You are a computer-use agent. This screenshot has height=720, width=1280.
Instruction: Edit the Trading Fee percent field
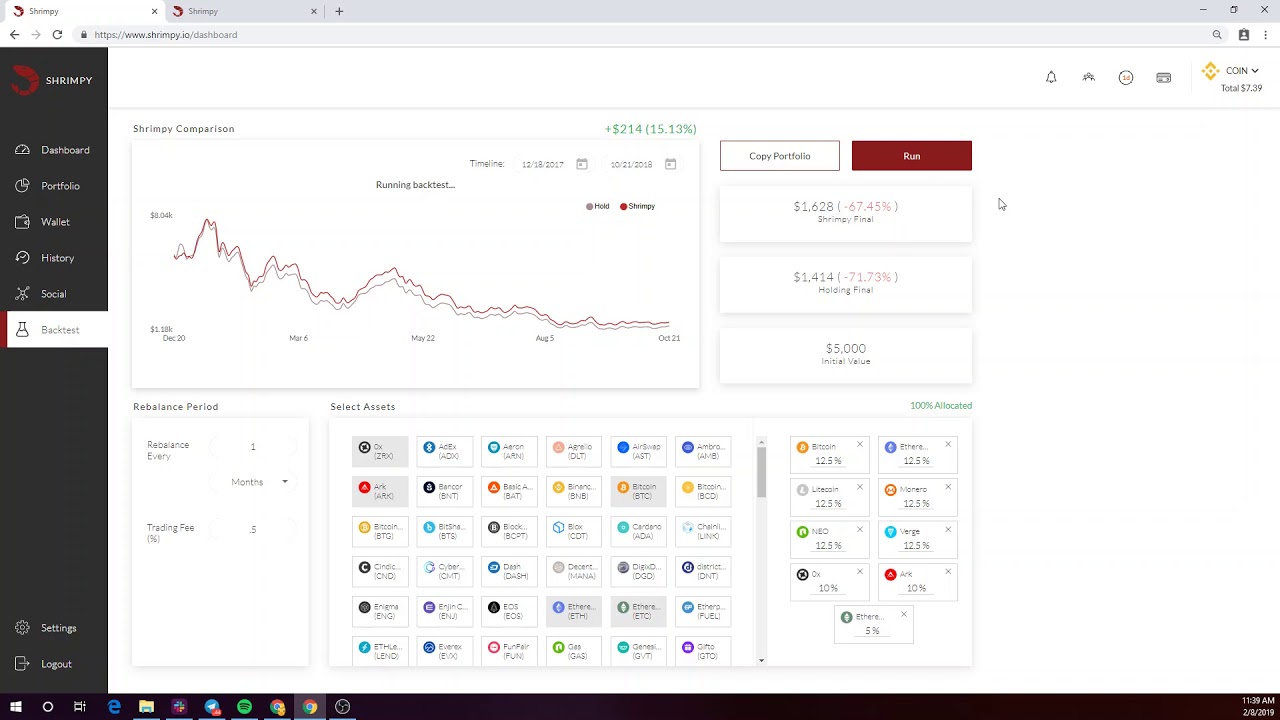point(253,529)
